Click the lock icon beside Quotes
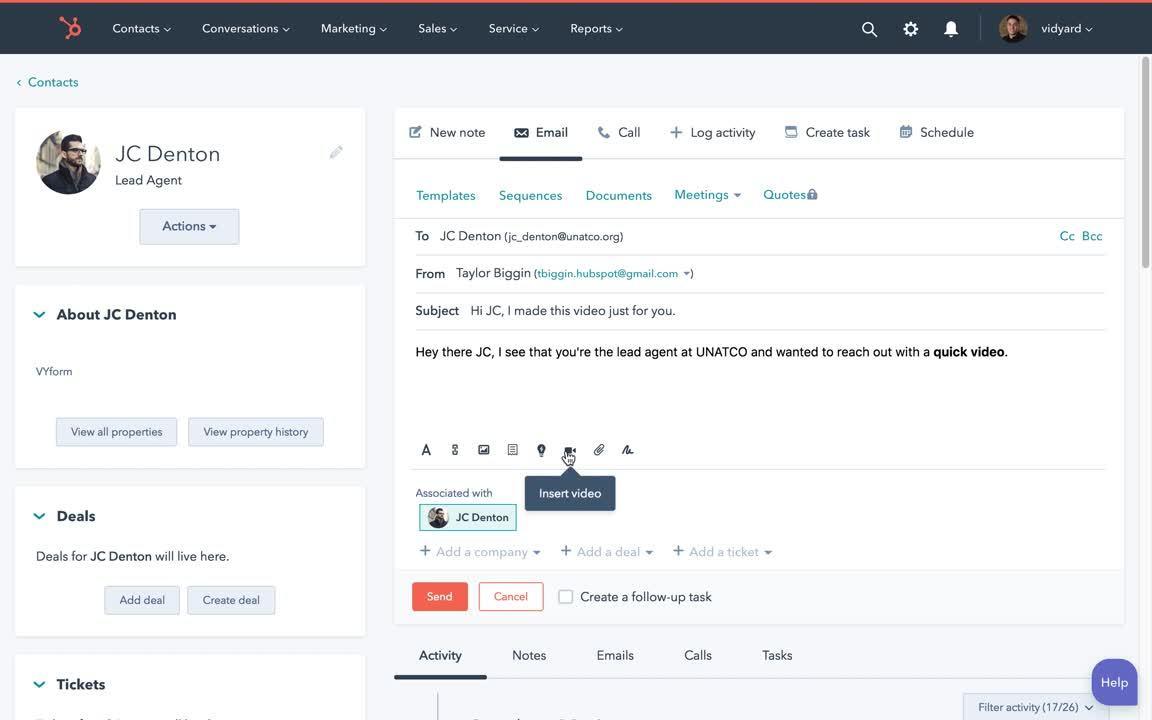This screenshot has height=720, width=1152. pyautogui.click(x=812, y=195)
